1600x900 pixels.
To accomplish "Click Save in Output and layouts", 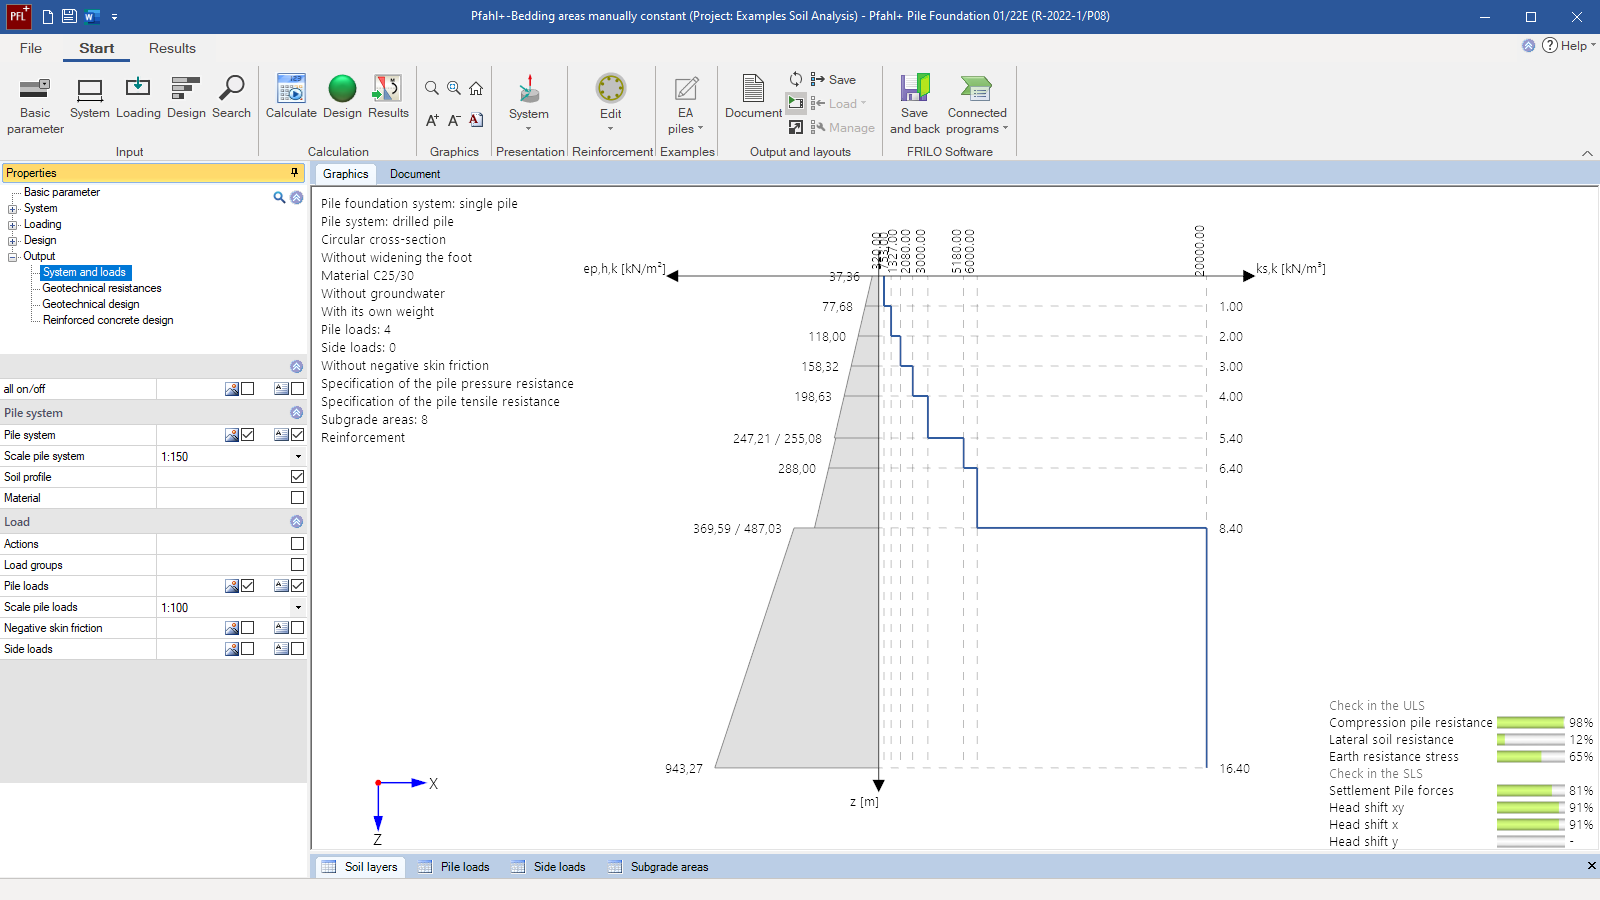I will (833, 80).
